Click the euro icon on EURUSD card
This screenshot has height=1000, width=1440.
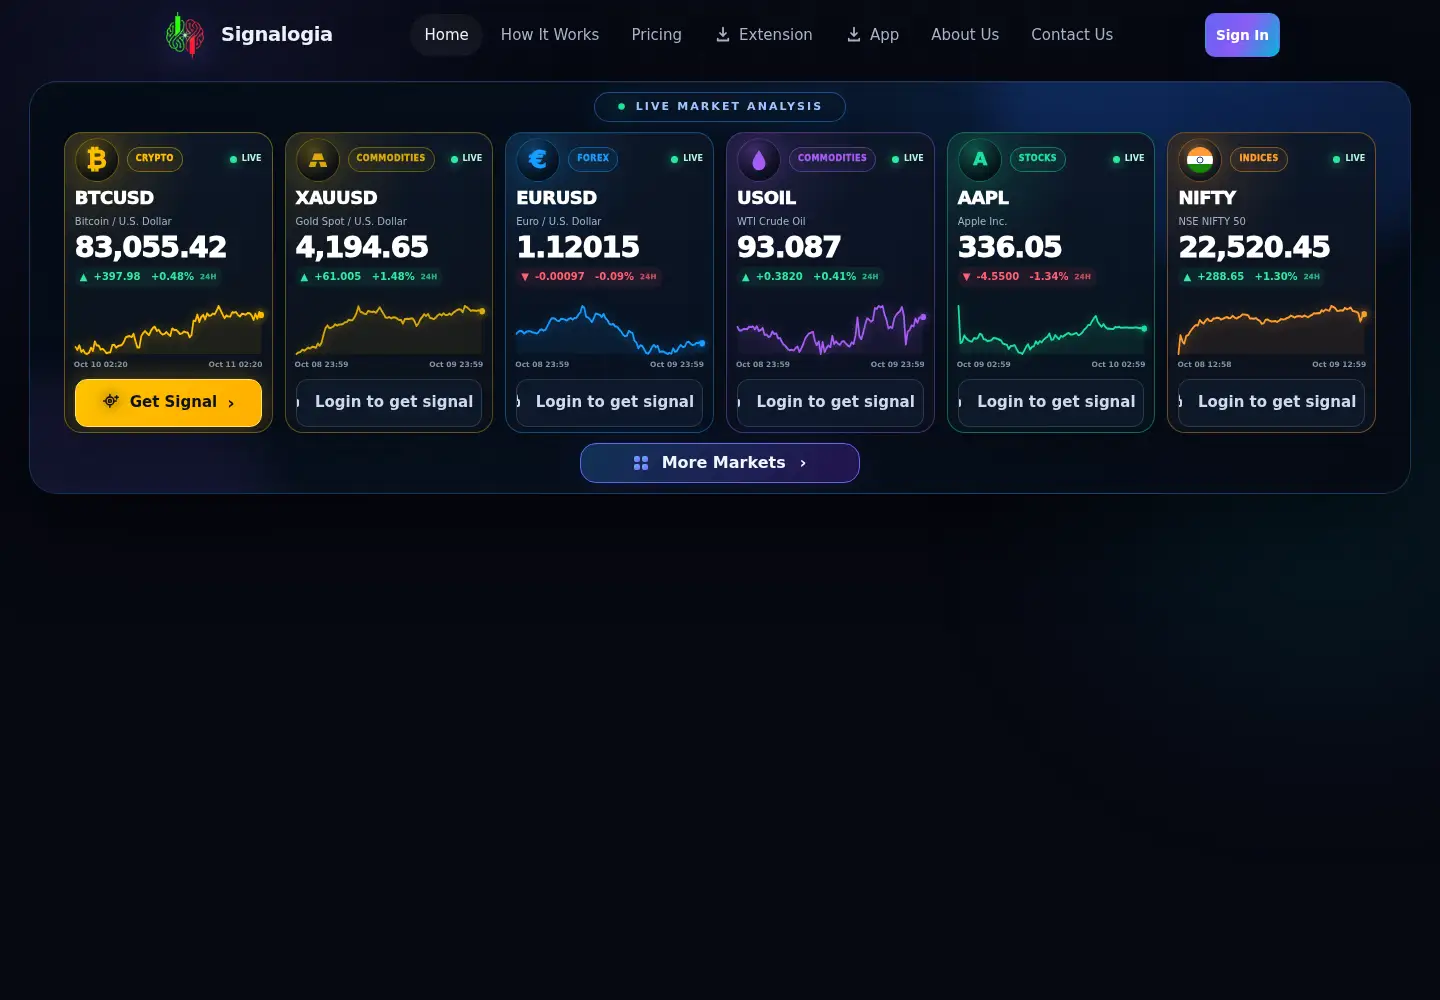coord(538,159)
